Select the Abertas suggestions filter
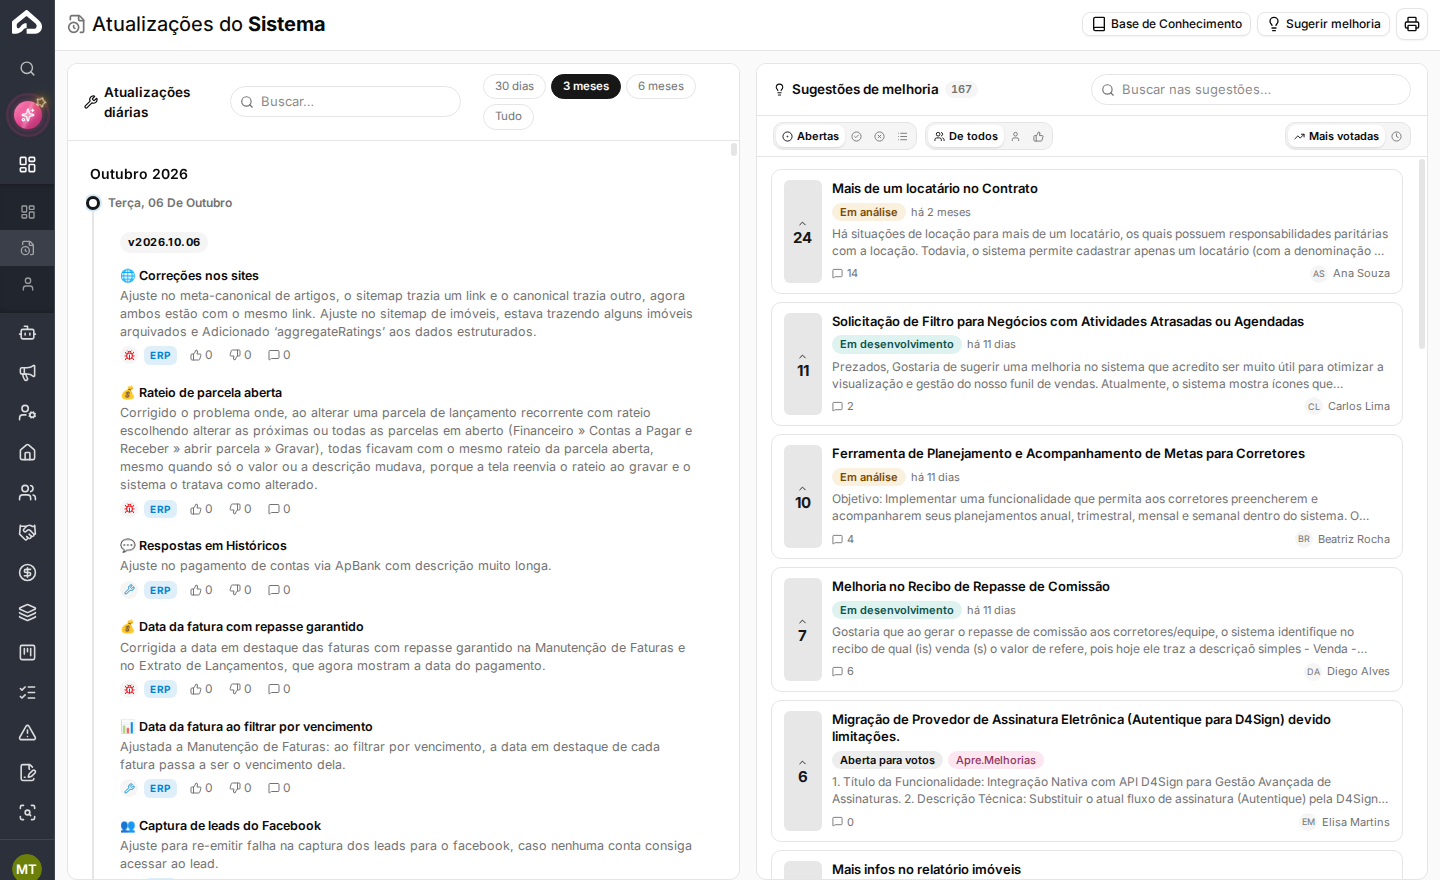Image resolution: width=1440 pixels, height=880 pixels. point(810,136)
